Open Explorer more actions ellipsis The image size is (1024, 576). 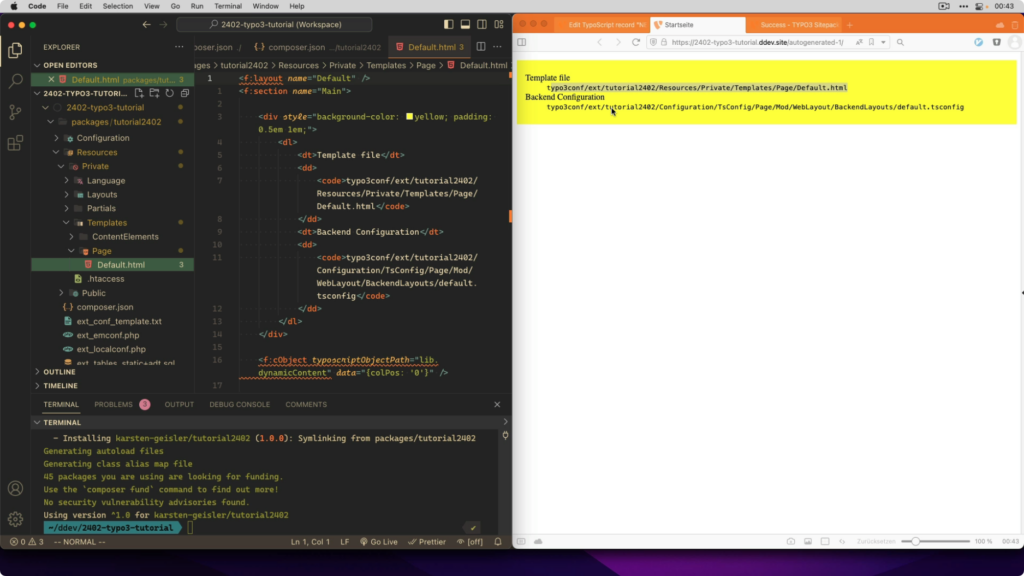pos(179,47)
